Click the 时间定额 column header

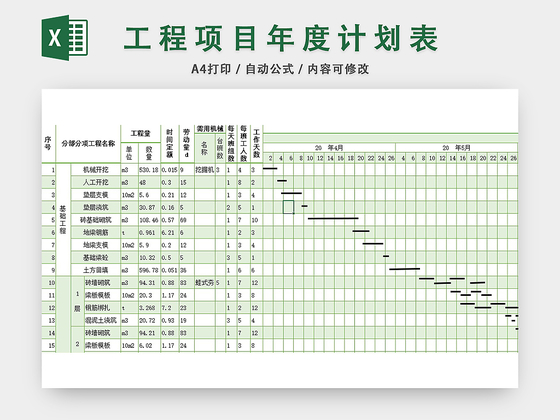[x=170, y=144]
